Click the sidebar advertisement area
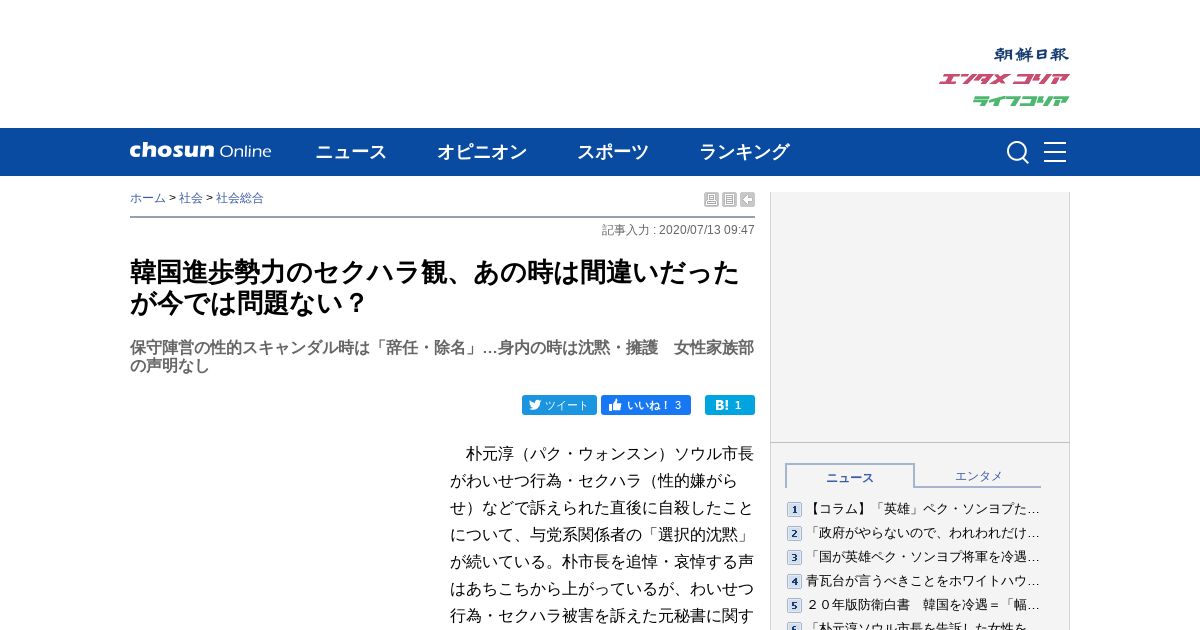Image resolution: width=1200 pixels, height=630 pixels. click(920, 317)
